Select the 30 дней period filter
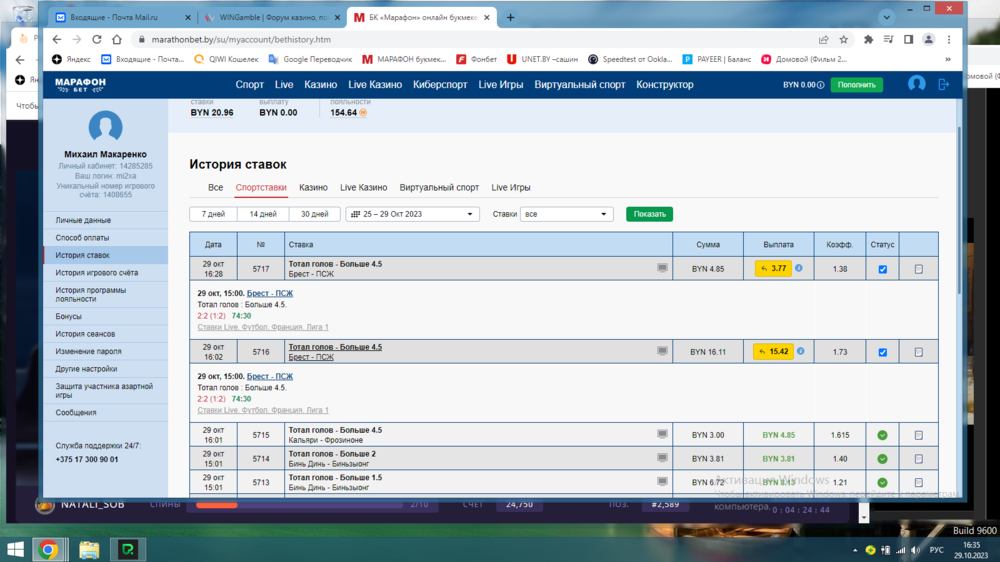The image size is (1000, 562). (x=313, y=214)
